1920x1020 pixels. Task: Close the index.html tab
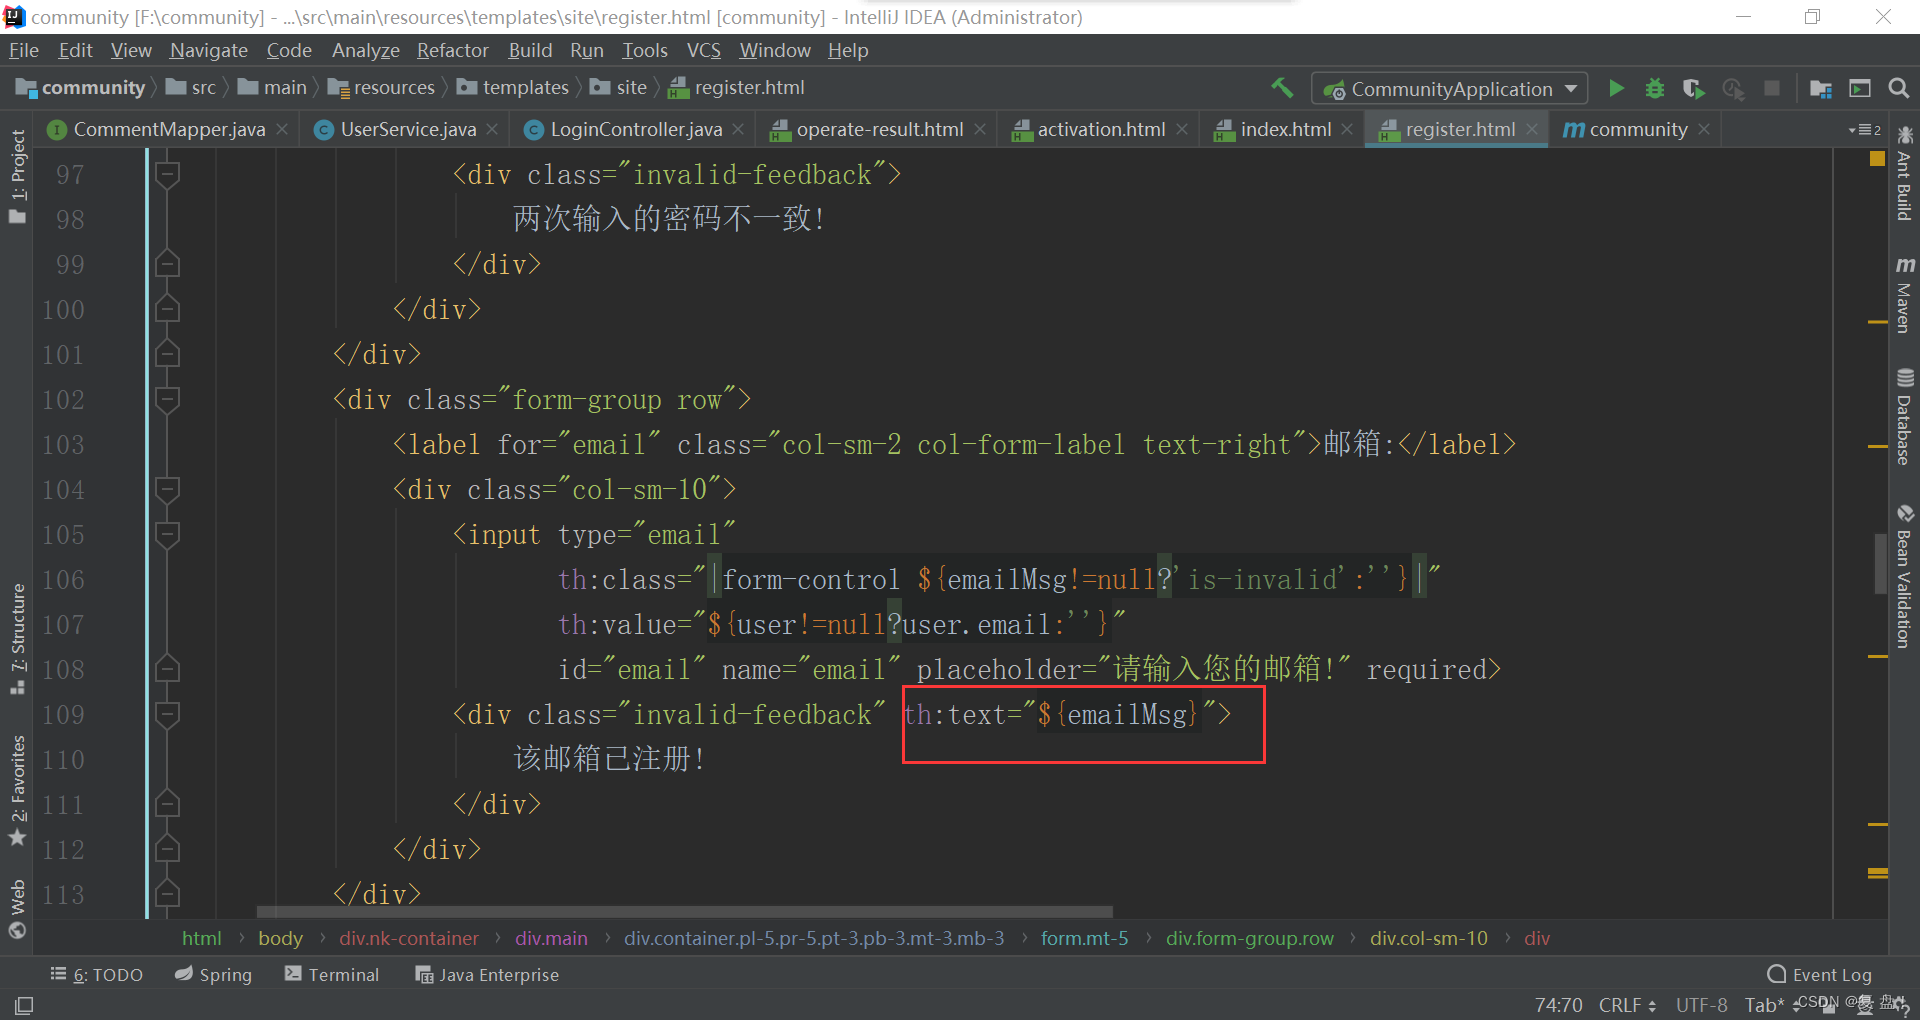pyautogui.click(x=1348, y=129)
